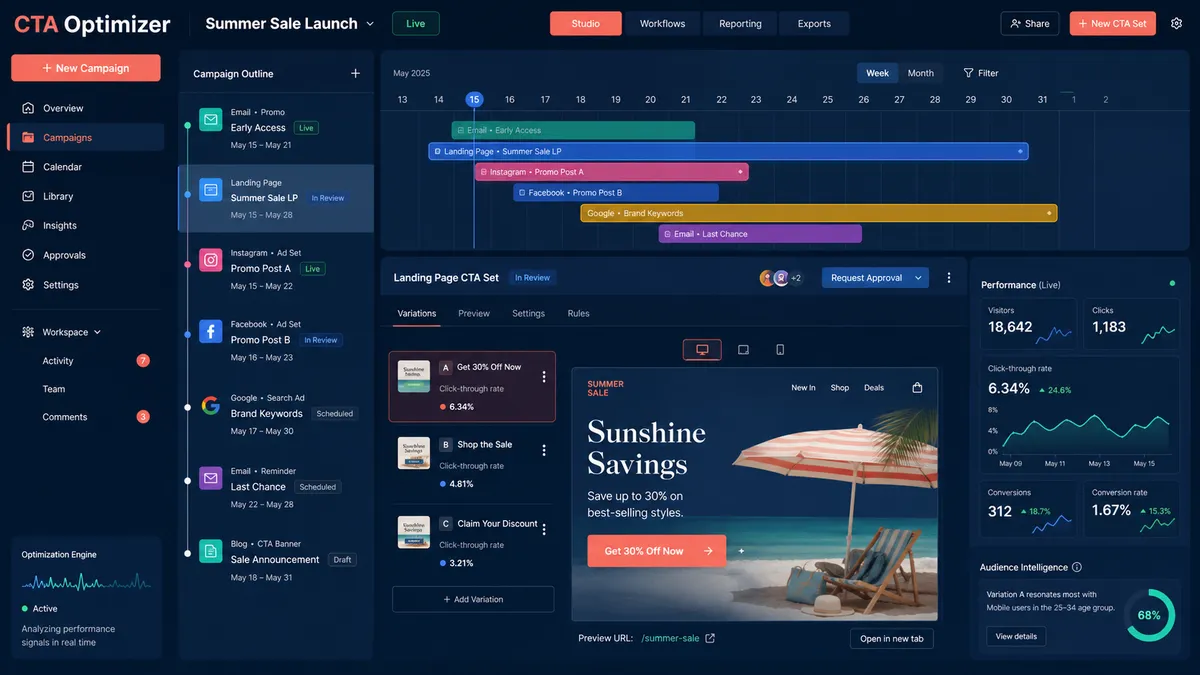This screenshot has height=675, width=1200.
Task: Switch preview to tablet device
Action: click(743, 350)
